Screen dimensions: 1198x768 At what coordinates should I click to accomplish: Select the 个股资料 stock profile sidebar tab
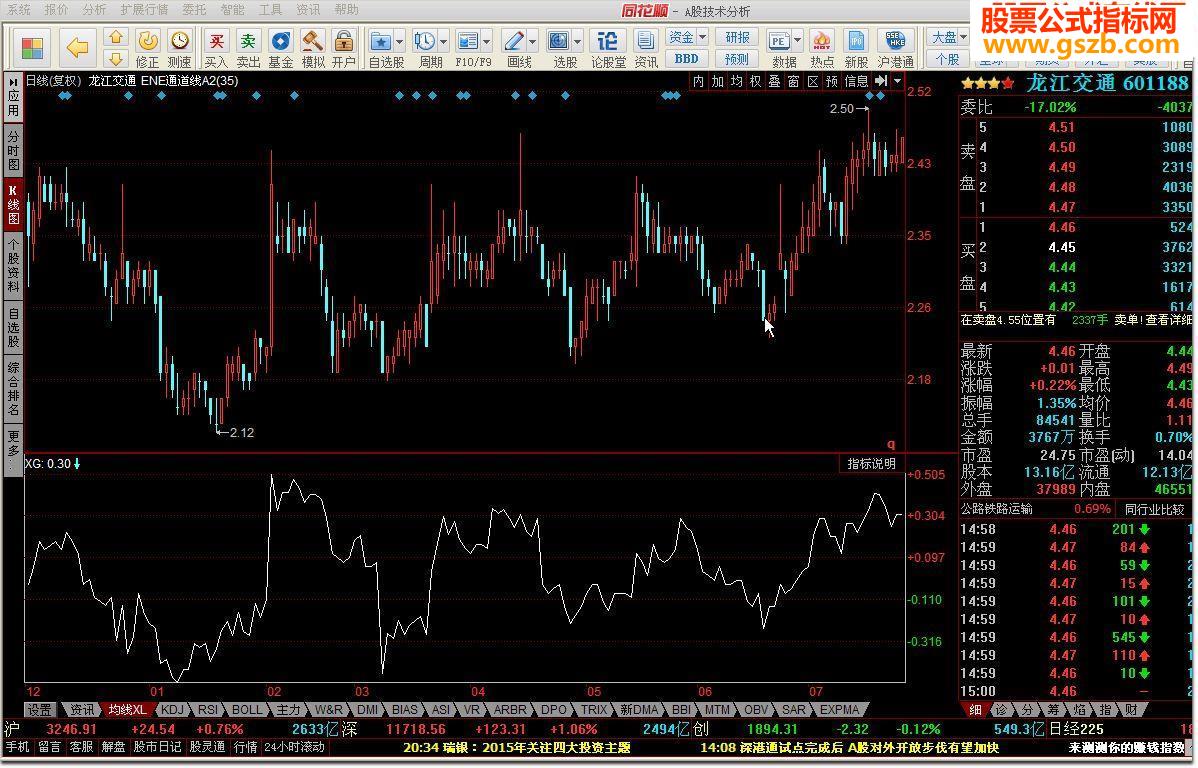tap(13, 265)
